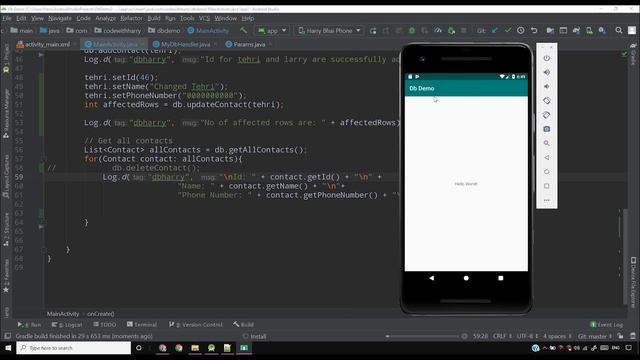Click the Git show history clock icon
The image size is (640, 360).
pyautogui.click(x=521, y=31)
